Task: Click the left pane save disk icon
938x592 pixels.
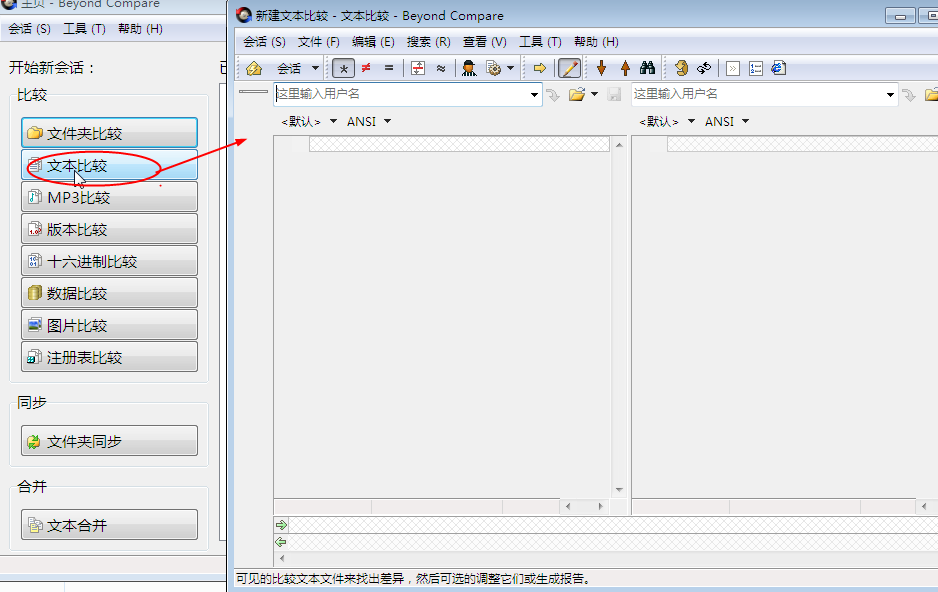Action: coord(614,94)
